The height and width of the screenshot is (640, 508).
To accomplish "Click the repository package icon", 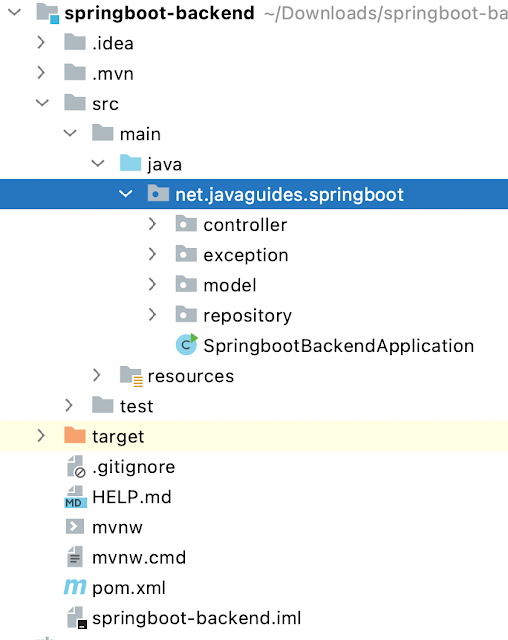I will coord(186,314).
